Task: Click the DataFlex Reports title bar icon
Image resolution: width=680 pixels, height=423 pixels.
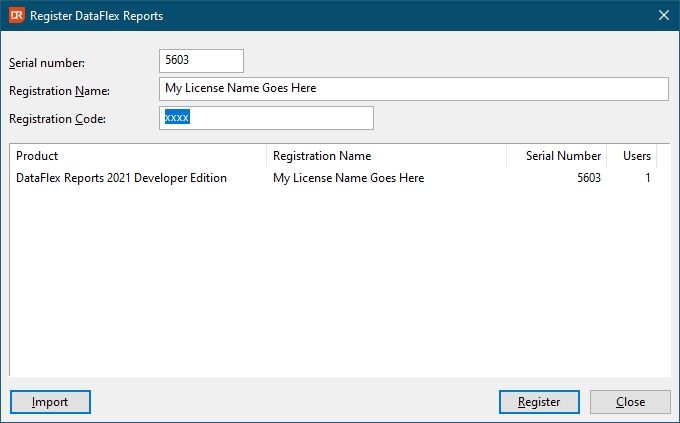Action: click(16, 16)
